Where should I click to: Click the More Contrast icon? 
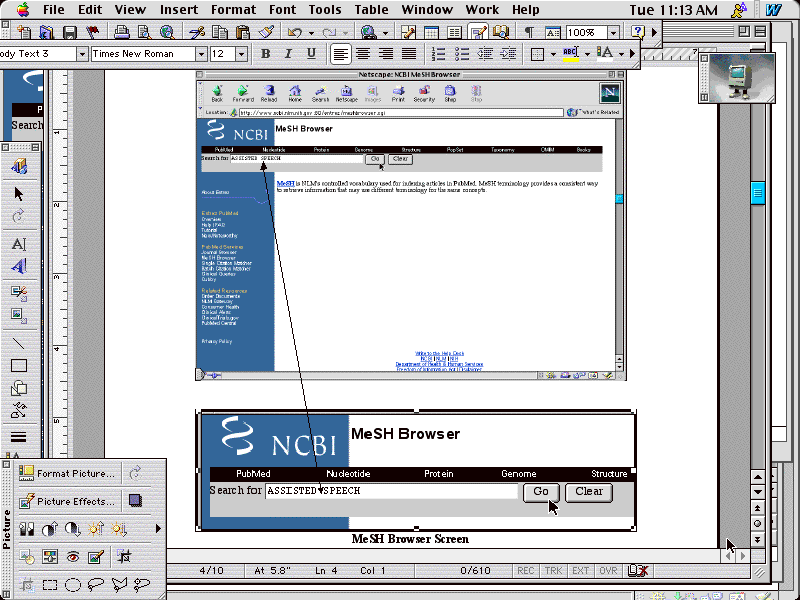coord(50,529)
